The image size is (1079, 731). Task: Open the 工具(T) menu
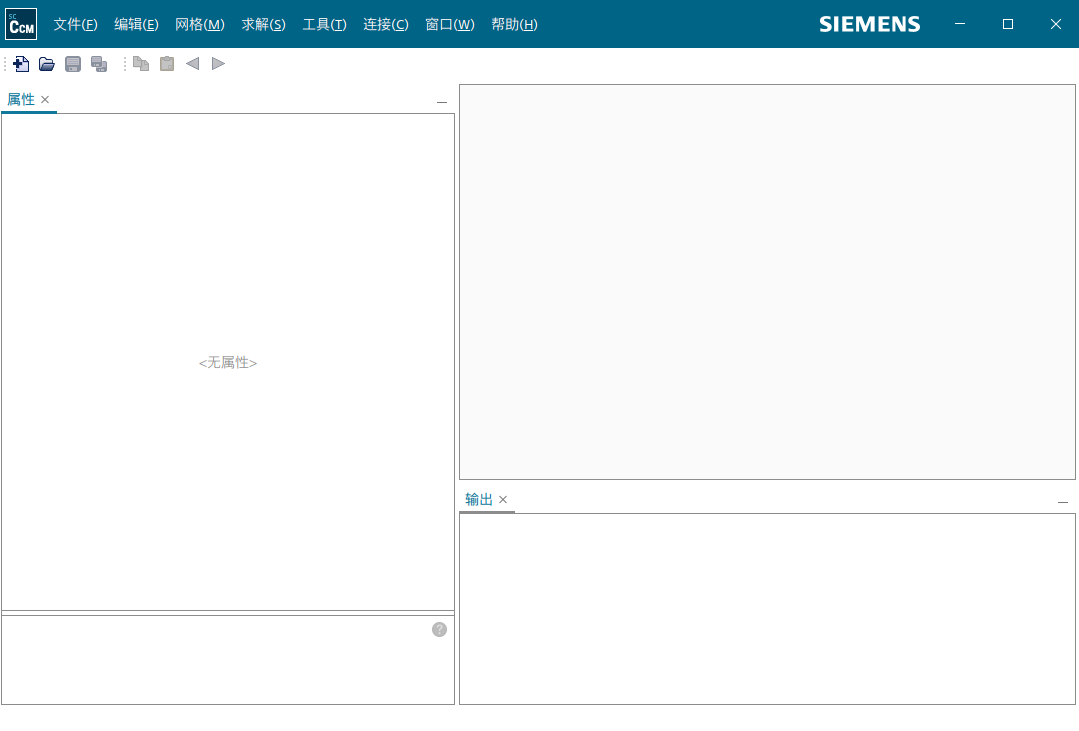pos(324,24)
